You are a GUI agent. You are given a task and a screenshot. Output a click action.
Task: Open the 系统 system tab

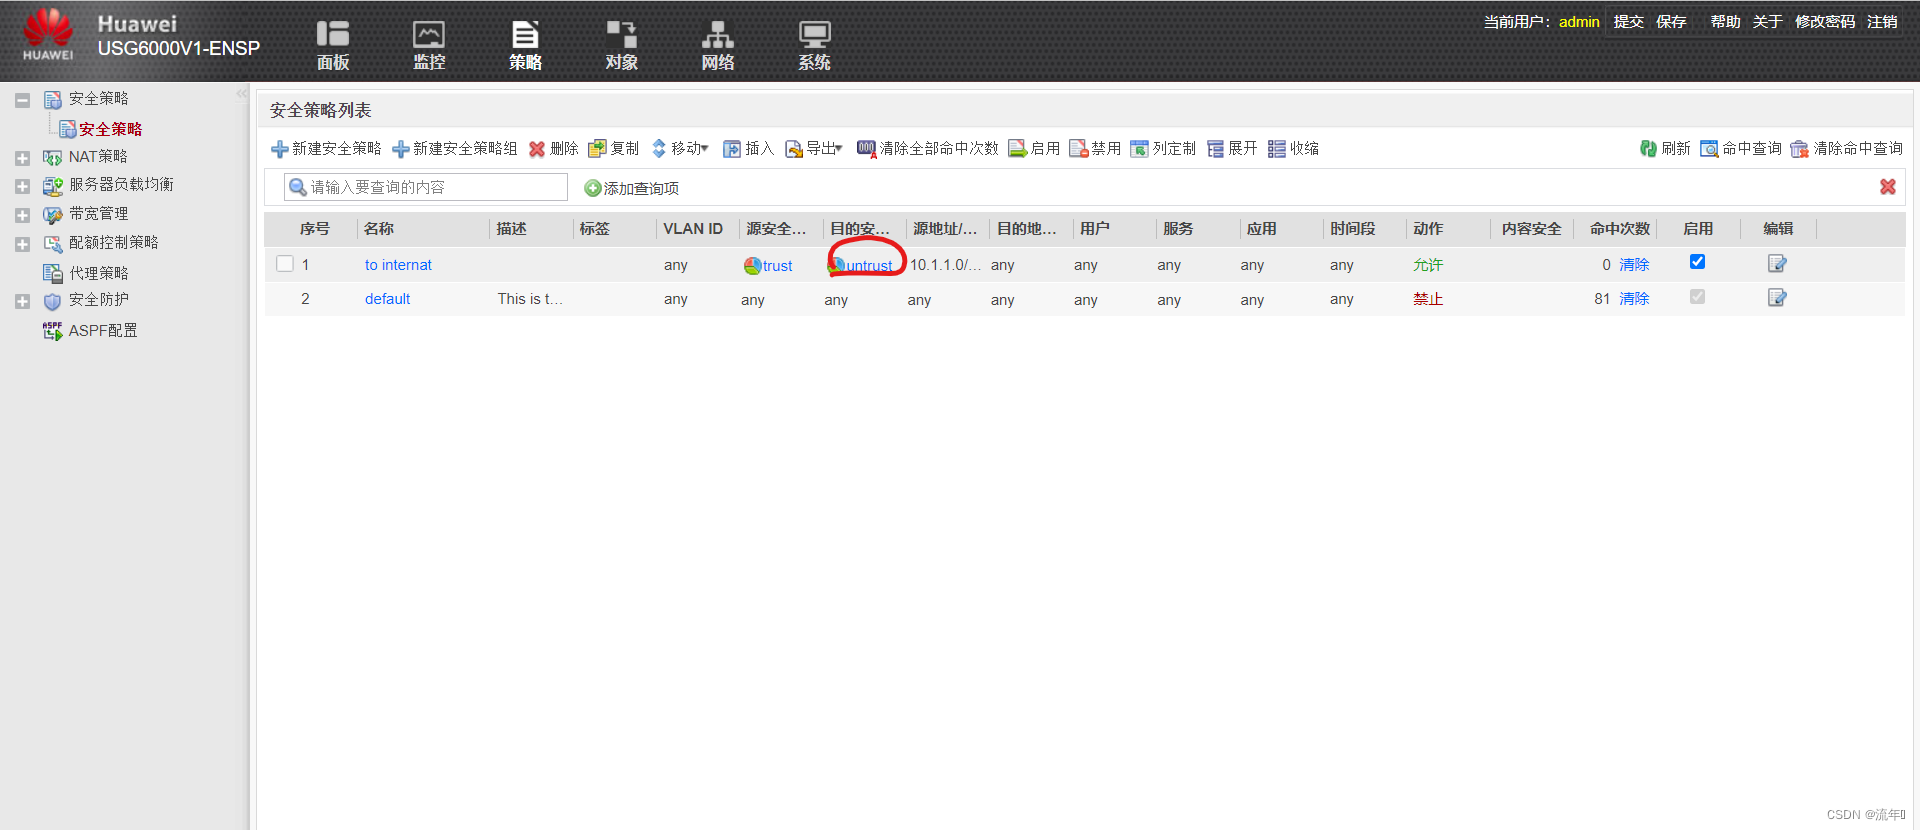click(814, 45)
